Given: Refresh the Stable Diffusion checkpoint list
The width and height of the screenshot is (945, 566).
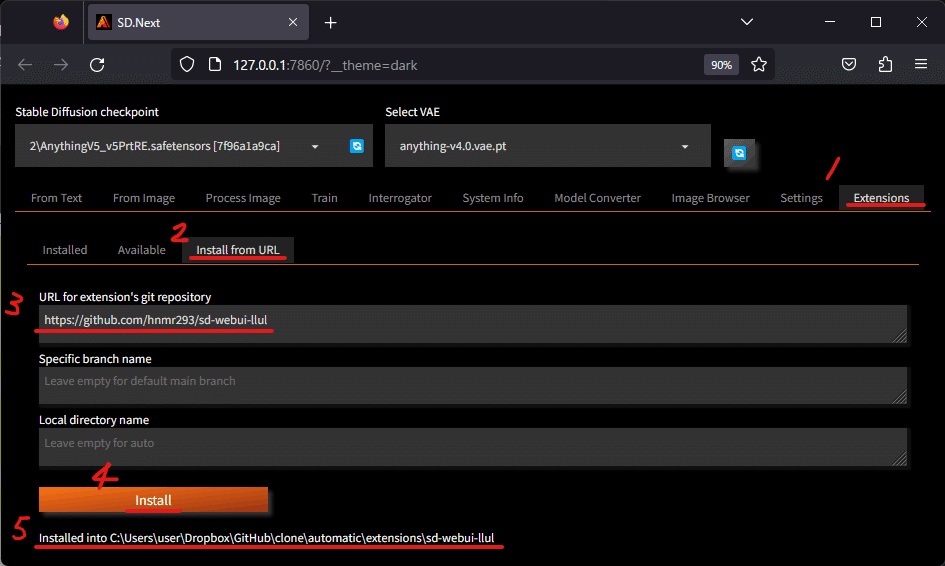Looking at the screenshot, I should (x=357, y=146).
